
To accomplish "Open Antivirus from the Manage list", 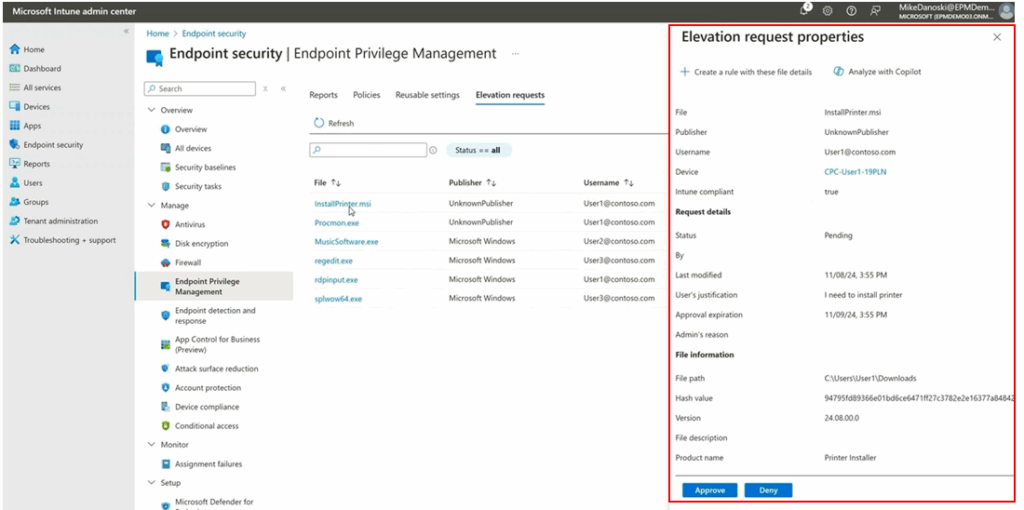I will (x=189, y=224).
